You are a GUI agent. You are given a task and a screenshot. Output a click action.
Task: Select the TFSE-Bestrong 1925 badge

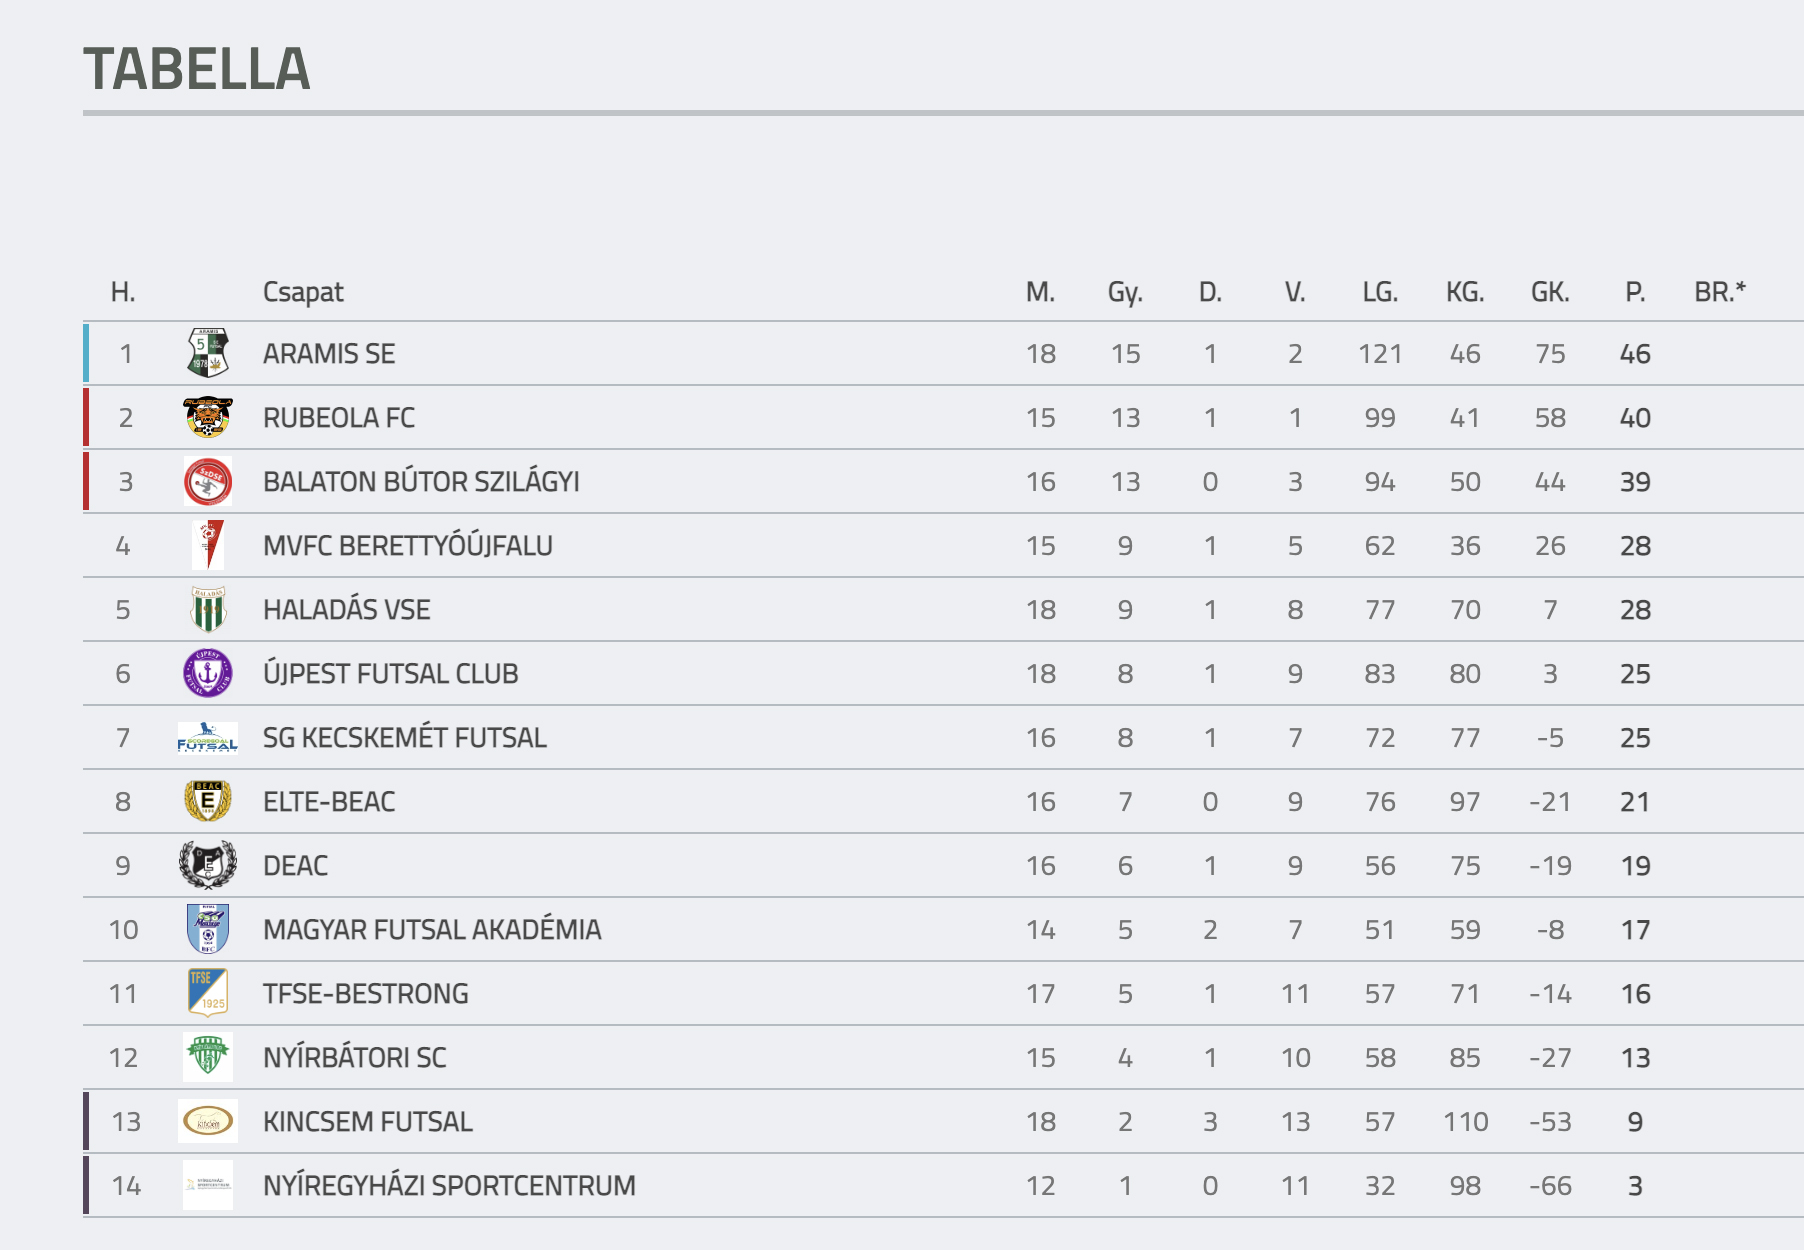pyautogui.click(x=208, y=993)
